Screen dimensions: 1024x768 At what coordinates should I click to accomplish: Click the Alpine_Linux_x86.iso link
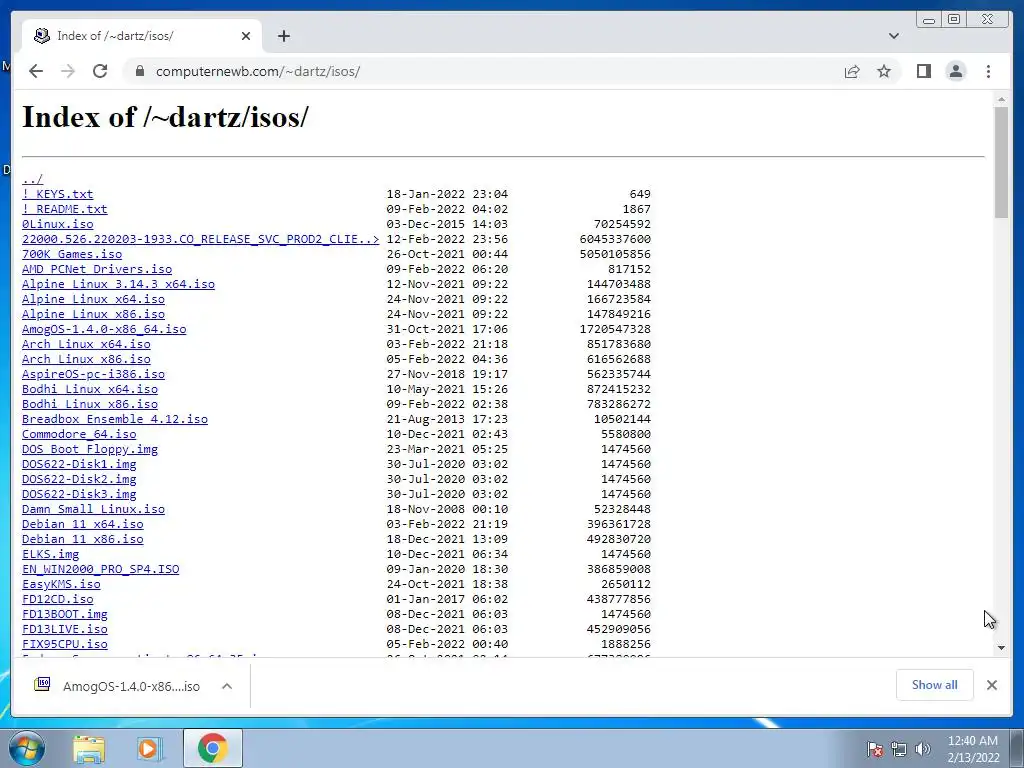93,314
